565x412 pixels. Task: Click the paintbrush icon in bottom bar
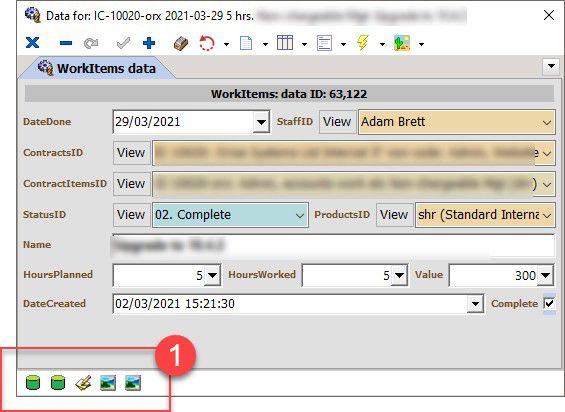(83, 383)
